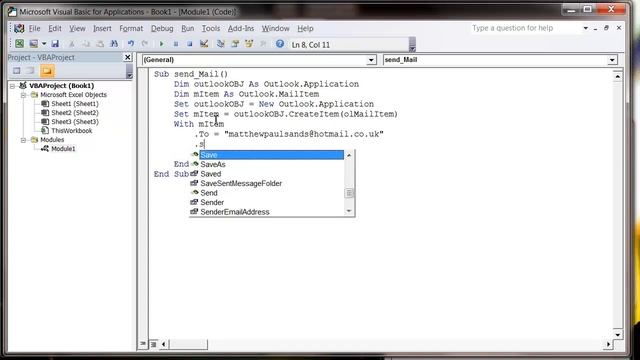The image size is (640, 360).
Task: Open the Add-Ins menu
Action: coord(241,29)
